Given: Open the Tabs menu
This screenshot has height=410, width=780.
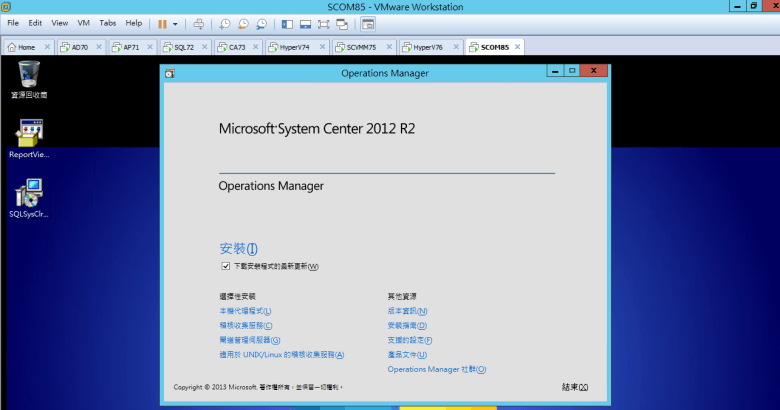Looking at the screenshot, I should point(107,22).
